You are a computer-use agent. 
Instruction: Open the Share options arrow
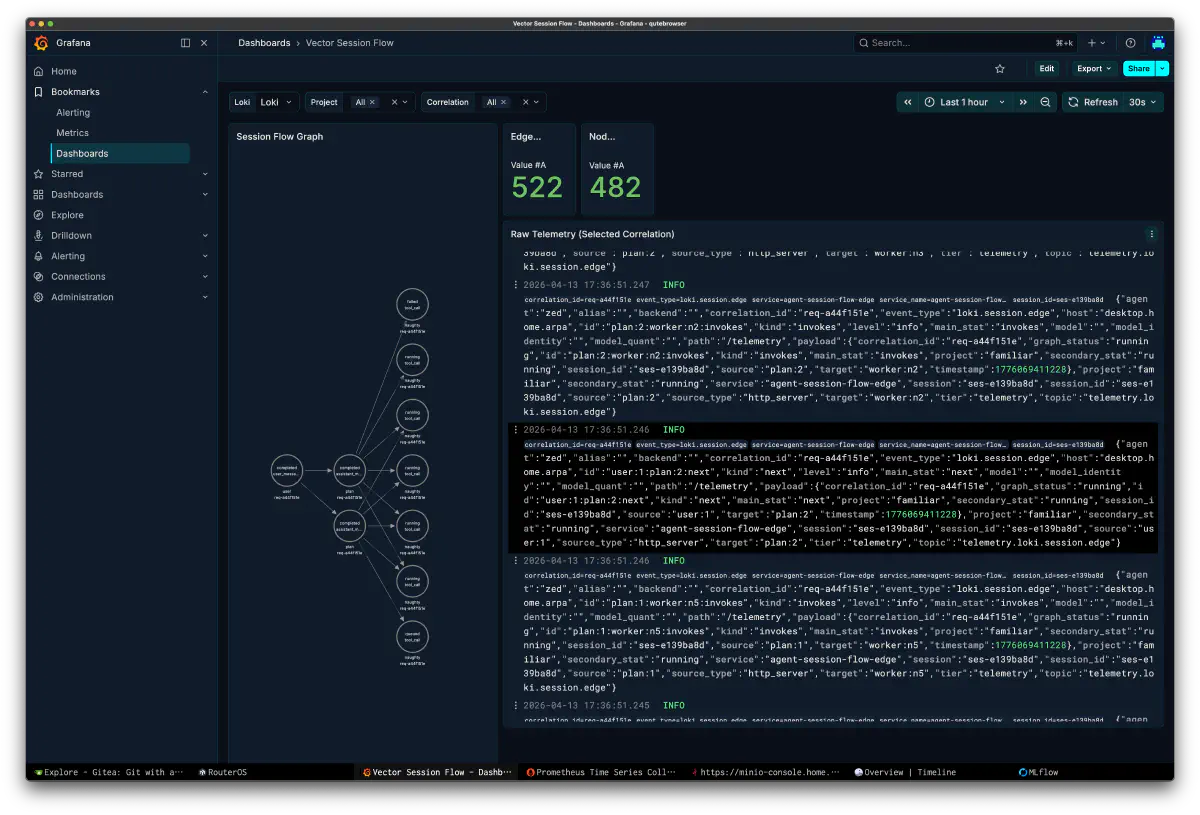click(x=1162, y=69)
